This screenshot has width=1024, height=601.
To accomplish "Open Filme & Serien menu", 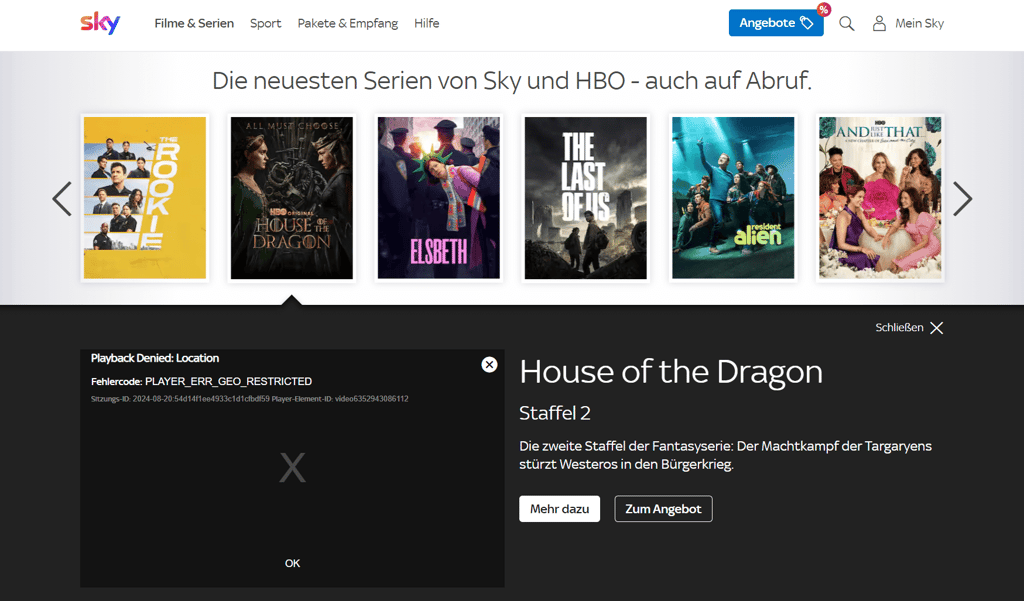I will tap(194, 24).
